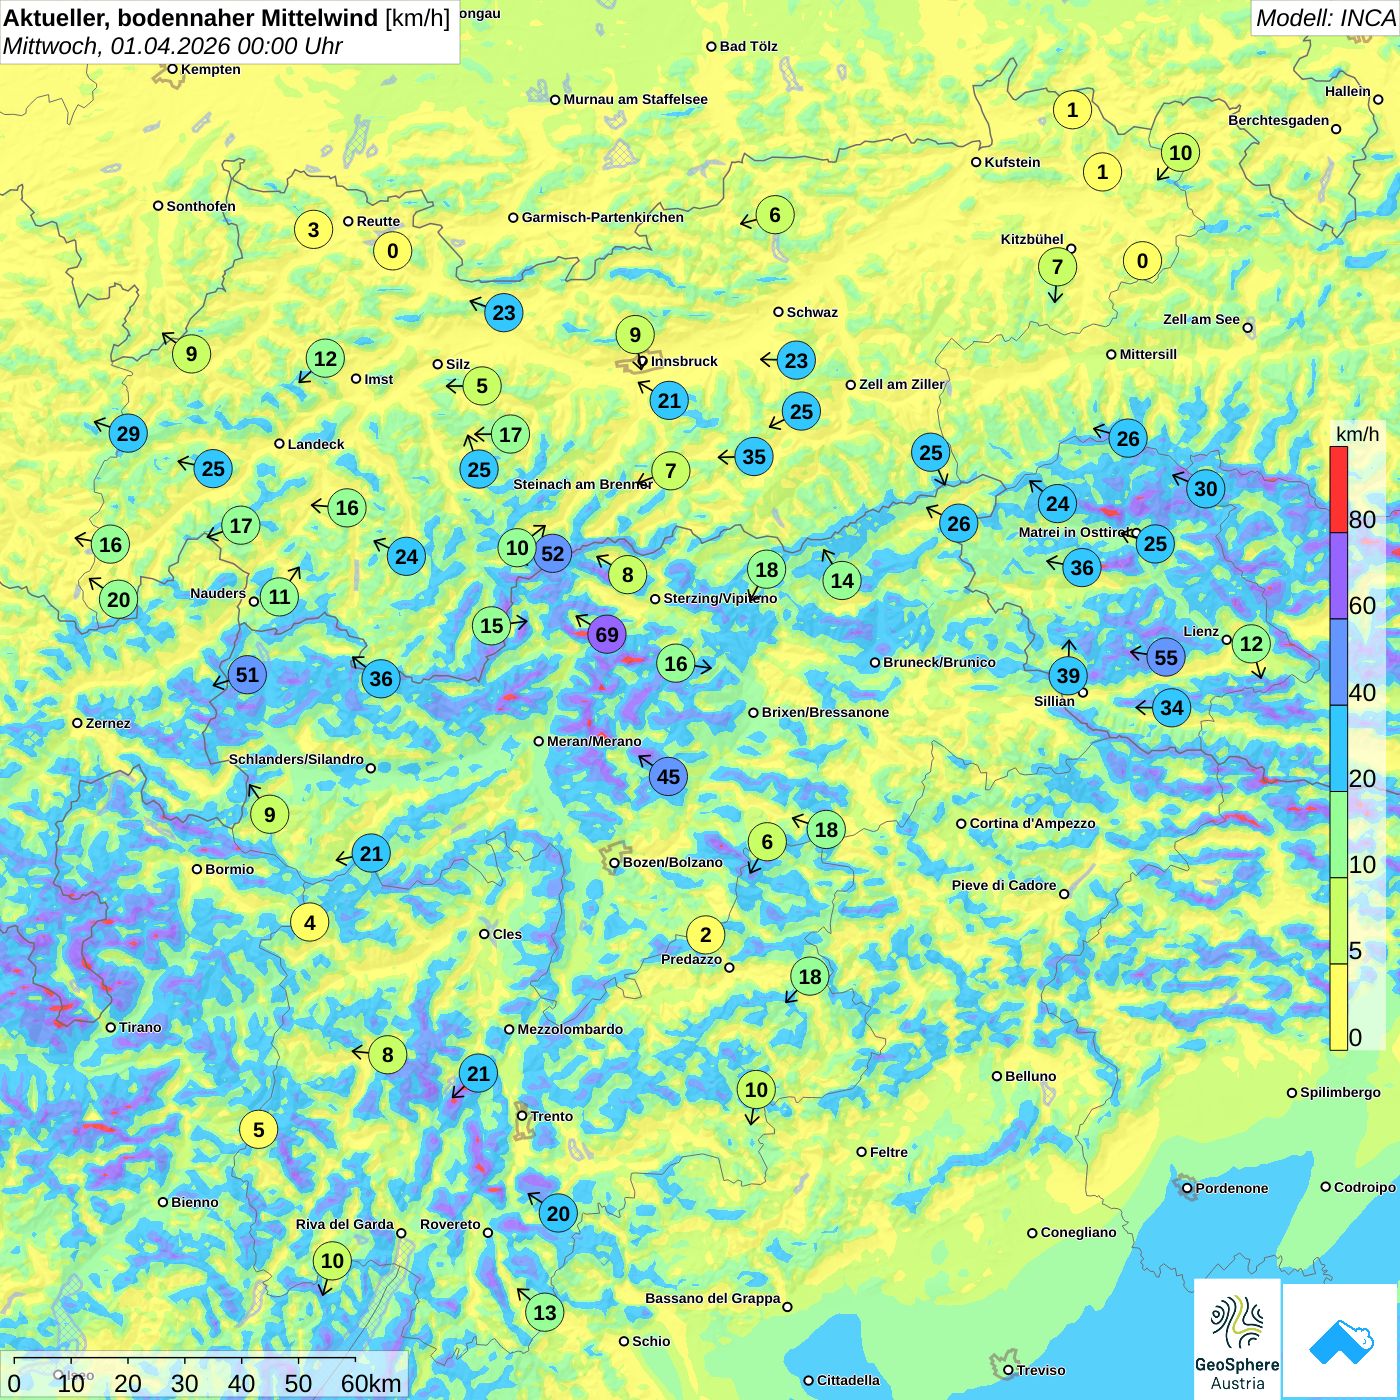Image resolution: width=1400 pixels, height=1400 pixels.
Task: Click the Cortina d'Ampezzo label
Action: (x=1032, y=823)
